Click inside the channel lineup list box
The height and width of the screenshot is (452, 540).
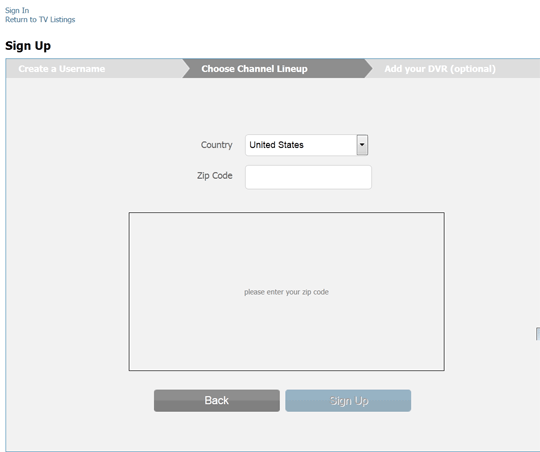(287, 291)
